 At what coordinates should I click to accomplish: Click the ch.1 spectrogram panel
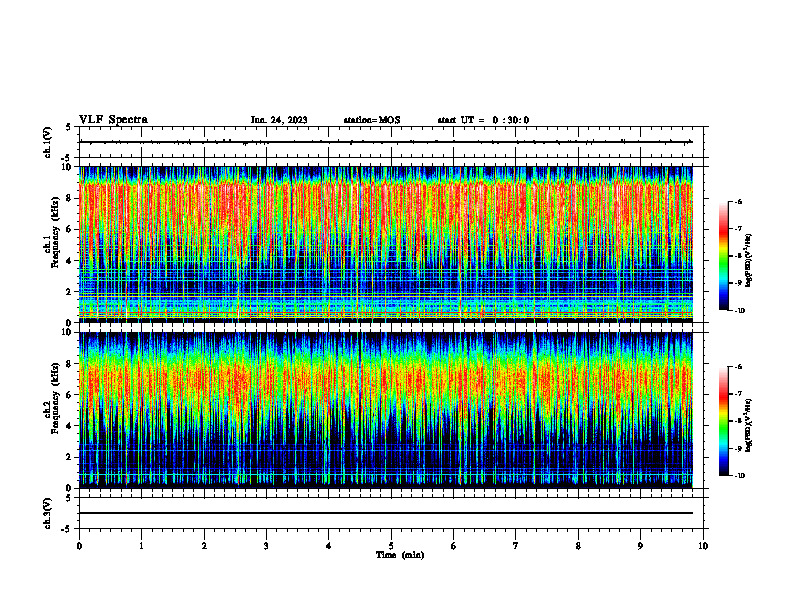[385, 244]
